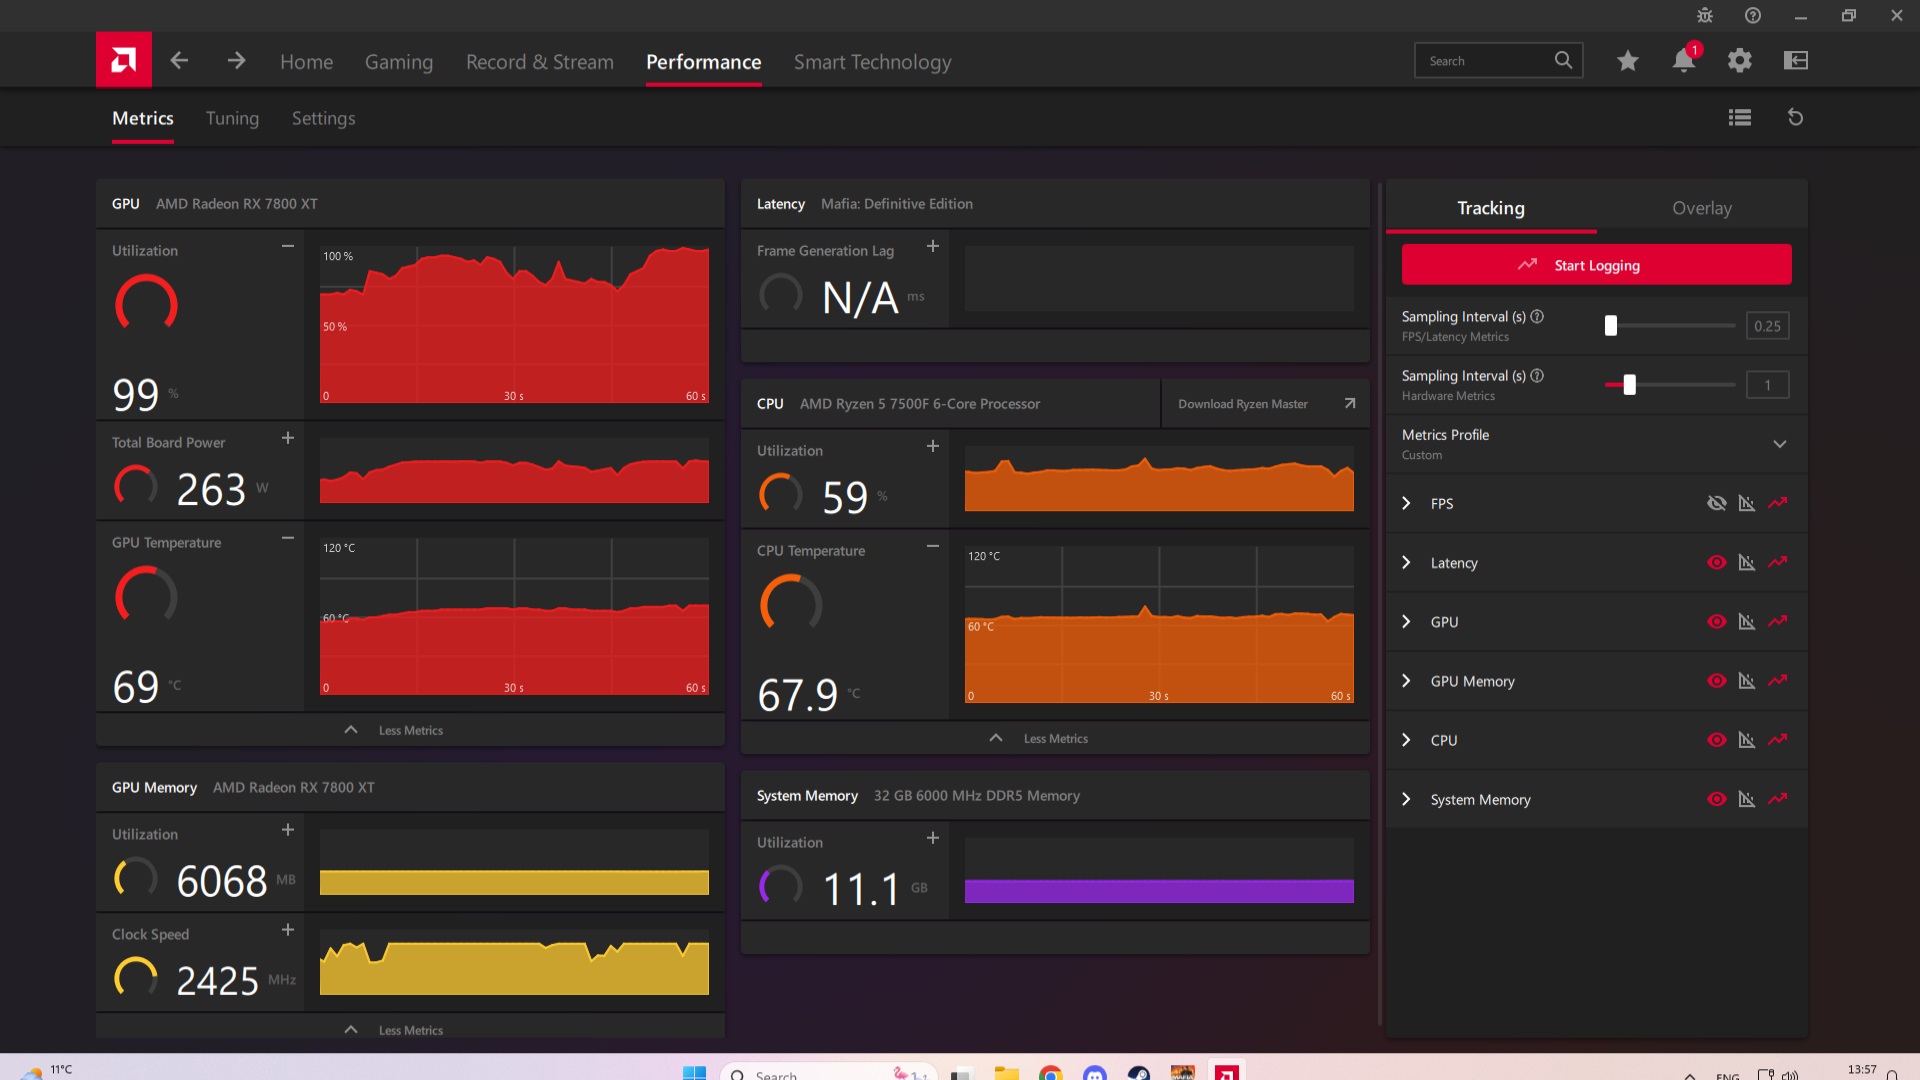
Task: Click the reset metrics icon
Action: (1795, 118)
